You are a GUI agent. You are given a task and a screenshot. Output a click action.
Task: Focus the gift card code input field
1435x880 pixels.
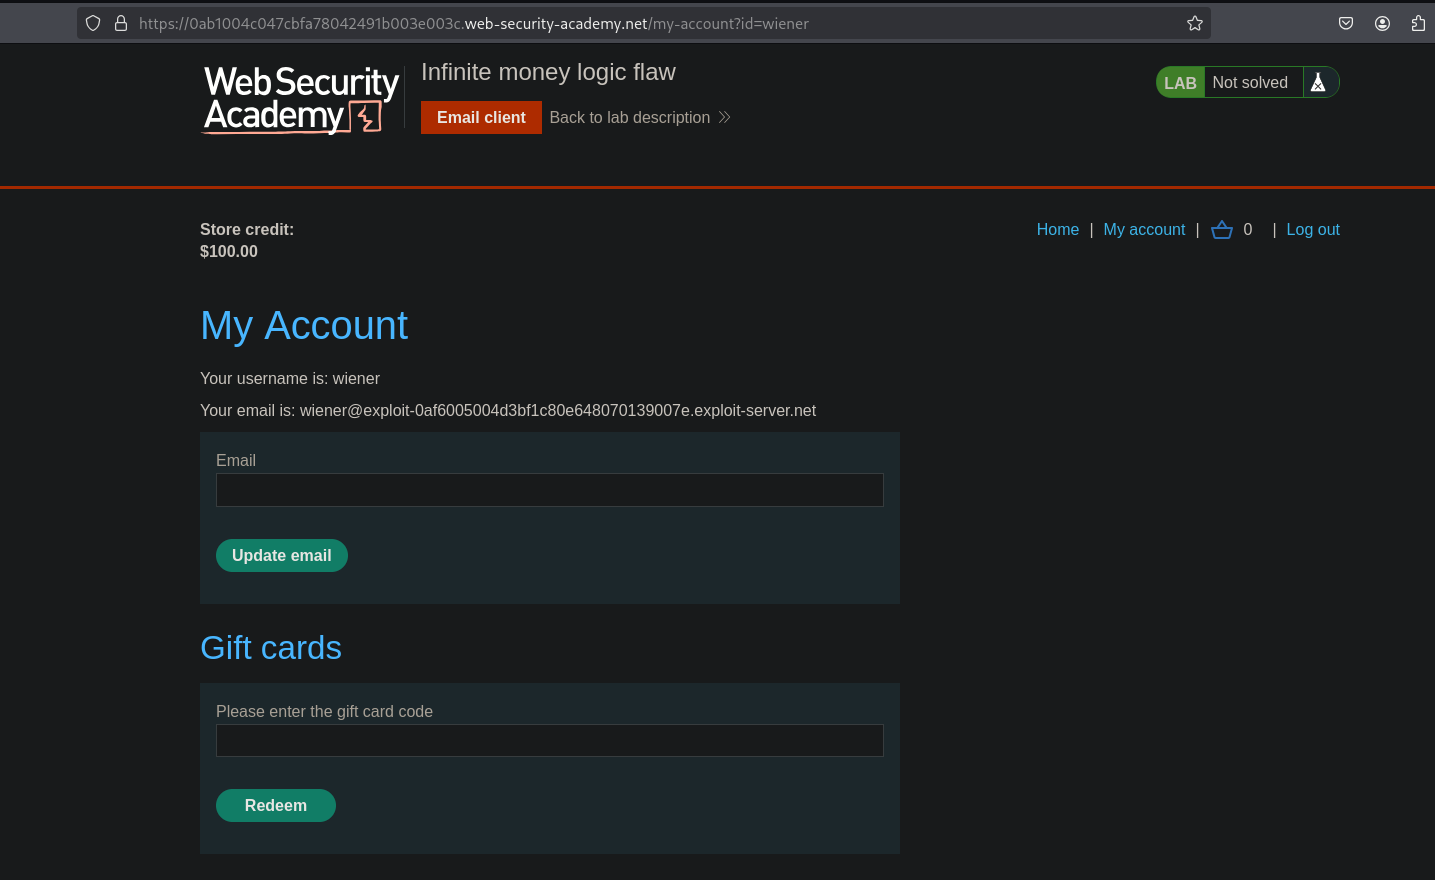[x=549, y=741]
